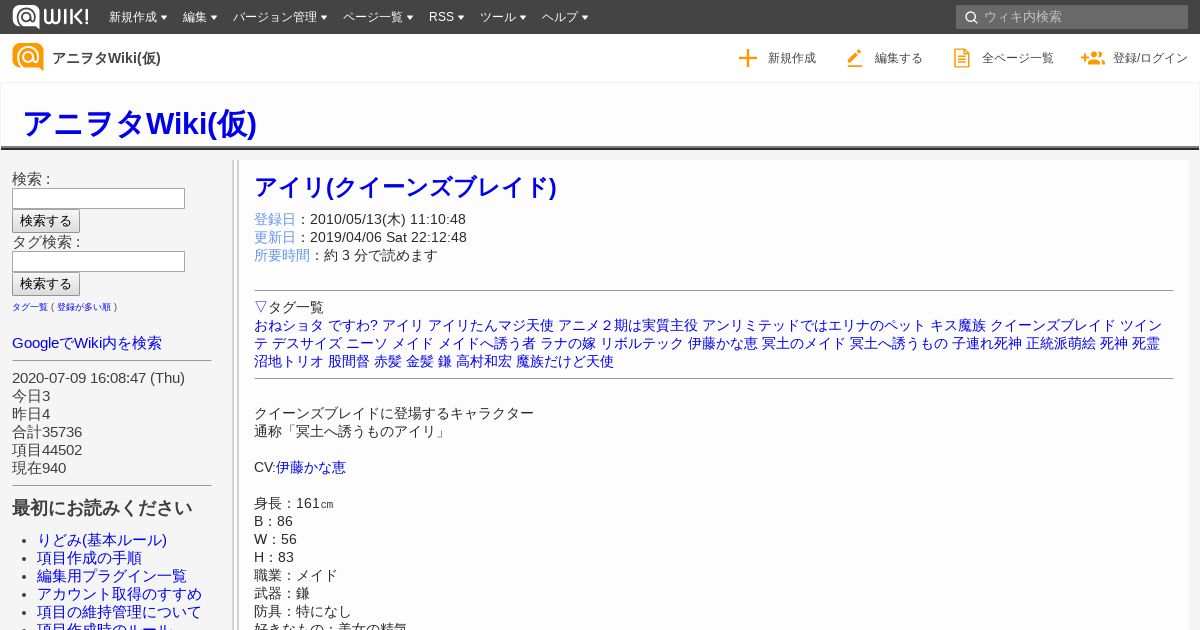Click 伊藤かな恵 link after CV:

(x=311, y=467)
